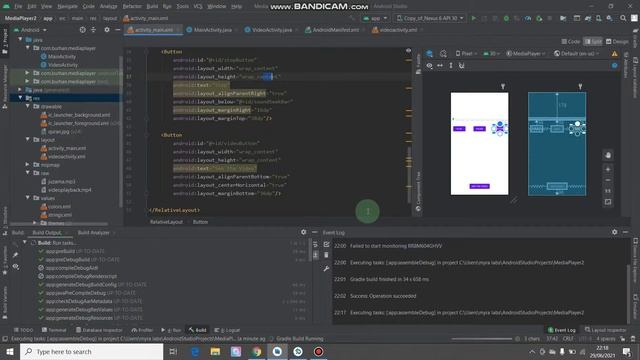Screen dimensions: 640x360
Task: Click horizontal expand arrows in design toolbar
Action: 440,65
